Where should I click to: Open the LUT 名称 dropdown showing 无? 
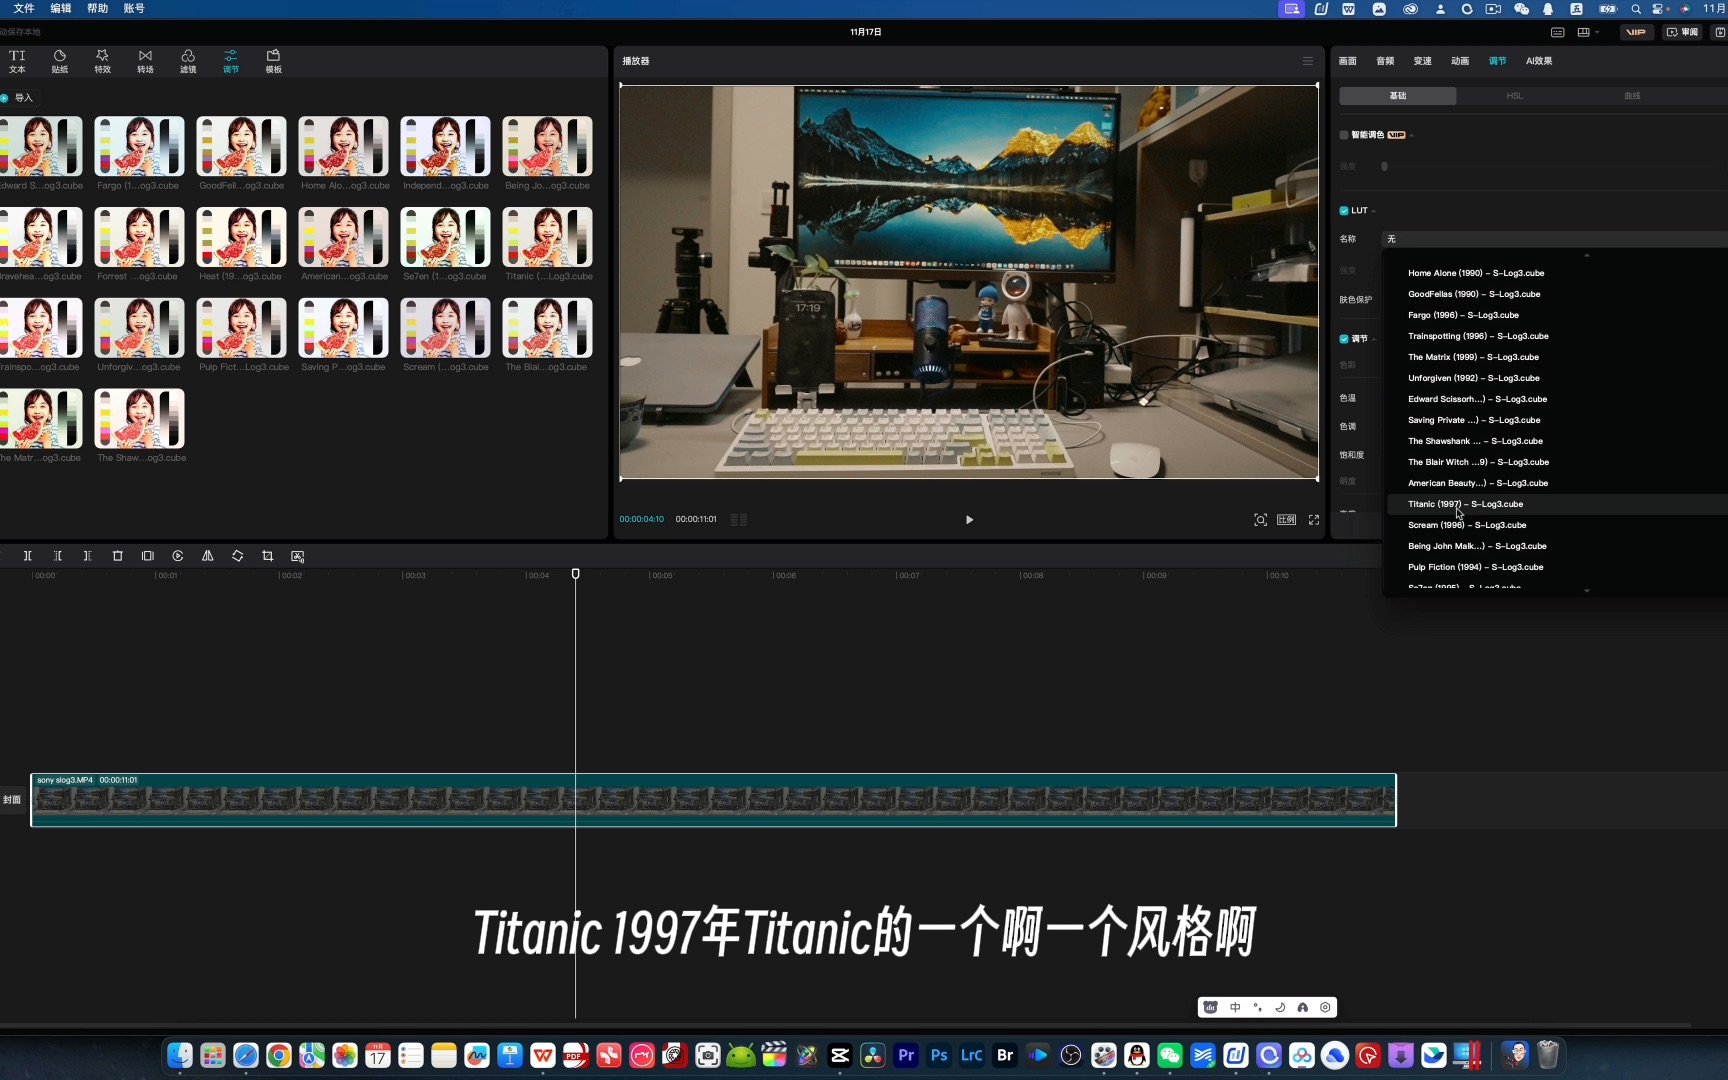[x=1555, y=239]
